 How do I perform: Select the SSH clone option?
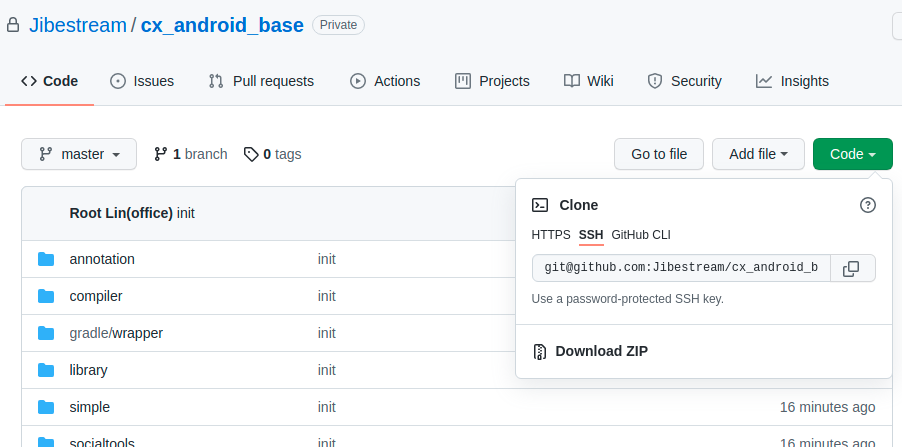tap(591, 235)
